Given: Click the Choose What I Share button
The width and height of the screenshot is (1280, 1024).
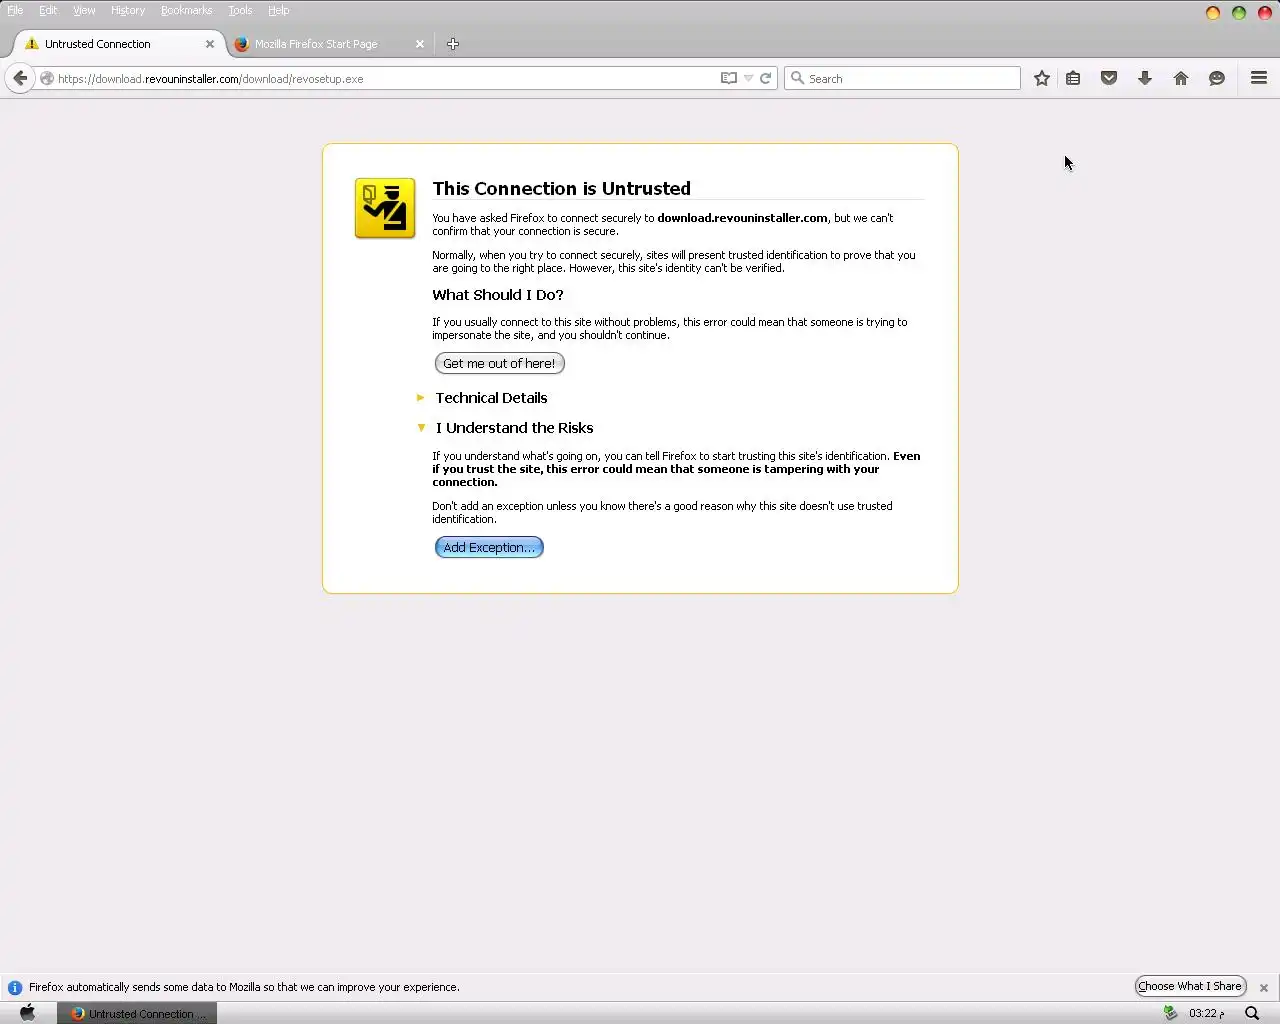Looking at the screenshot, I should pyautogui.click(x=1190, y=986).
